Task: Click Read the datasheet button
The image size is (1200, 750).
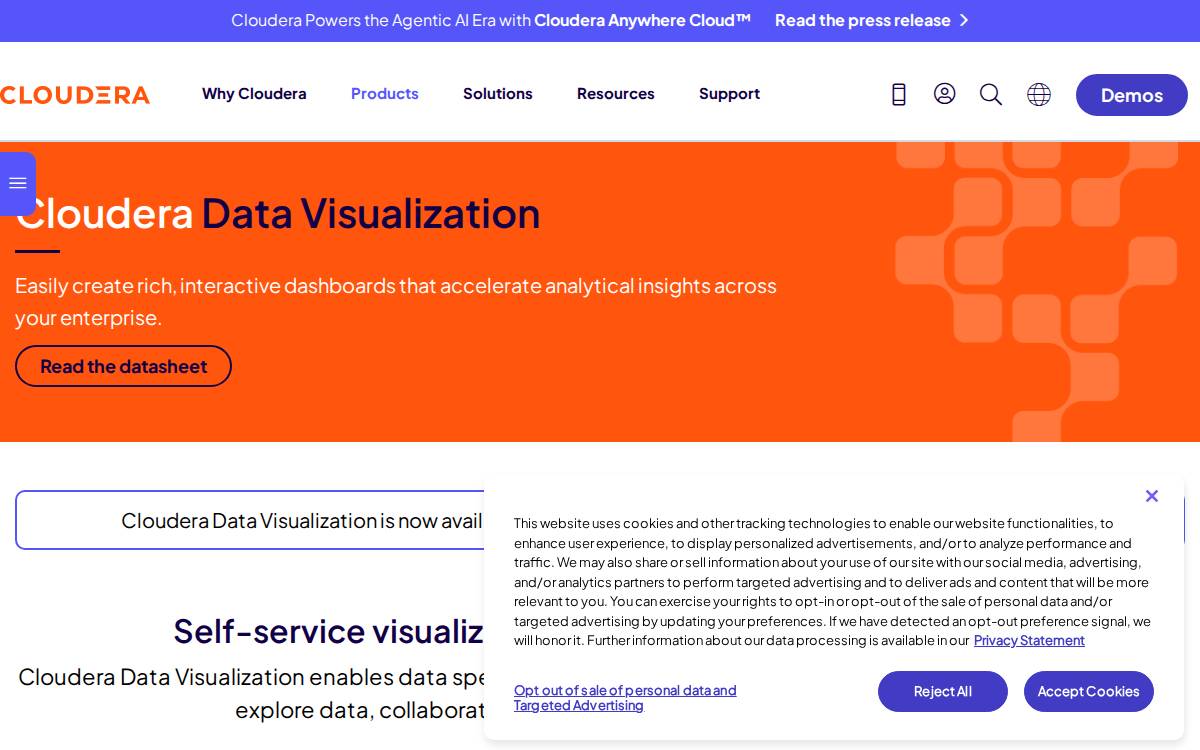Action: tap(123, 366)
